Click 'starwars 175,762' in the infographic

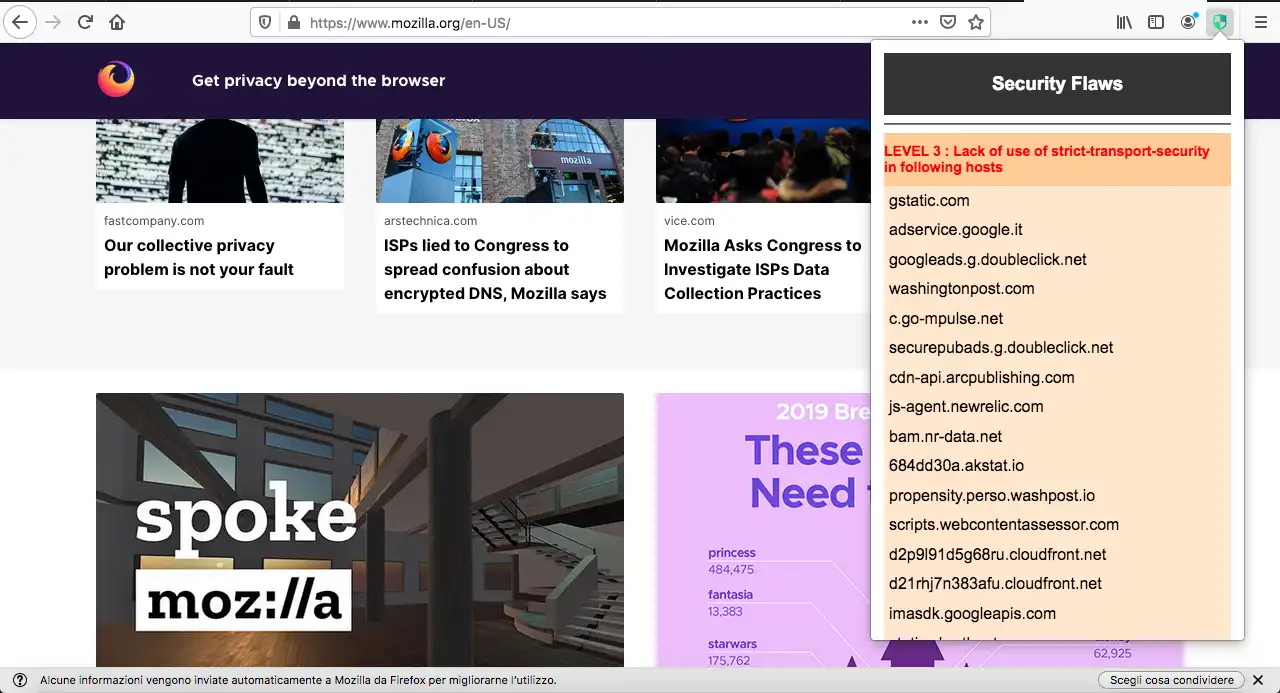(732, 652)
